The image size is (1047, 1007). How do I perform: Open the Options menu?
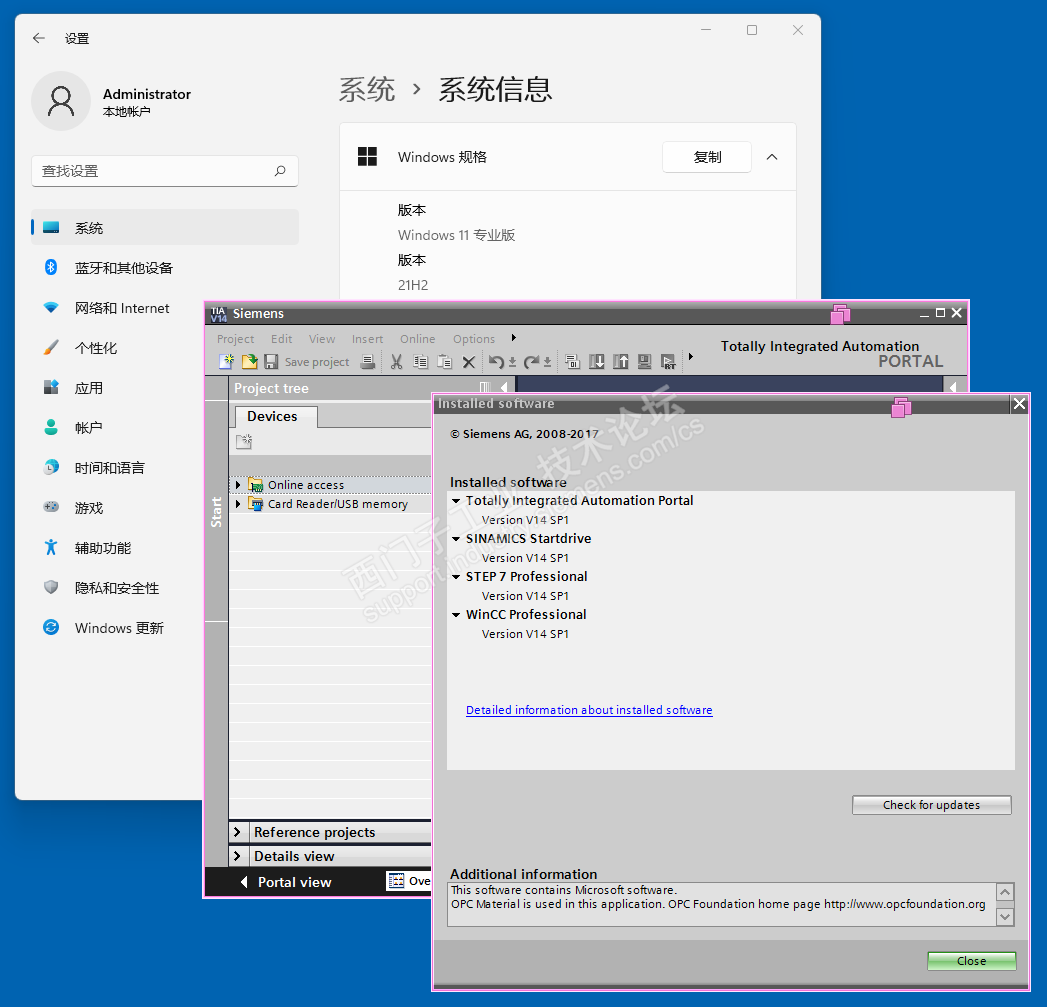474,339
